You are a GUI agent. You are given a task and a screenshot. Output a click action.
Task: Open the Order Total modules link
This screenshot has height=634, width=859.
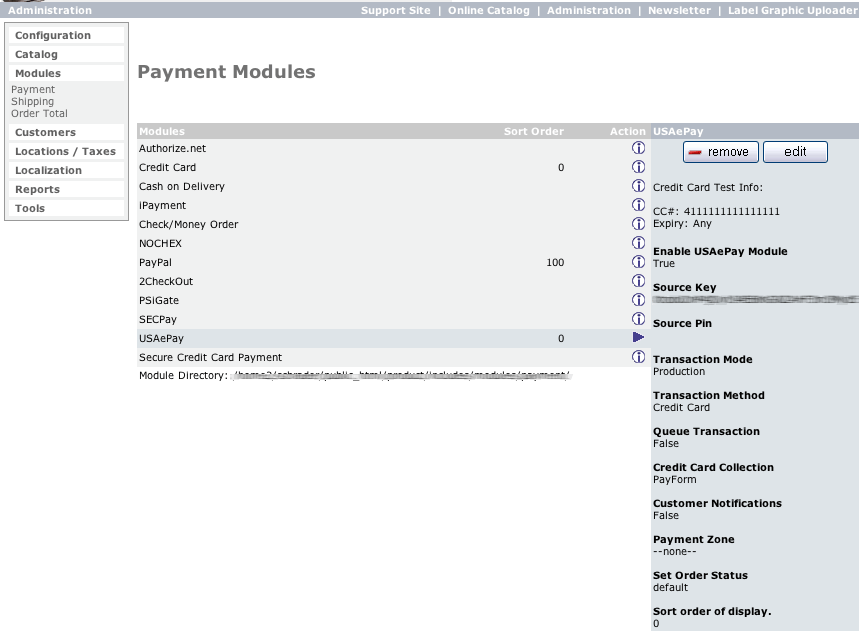[39, 113]
